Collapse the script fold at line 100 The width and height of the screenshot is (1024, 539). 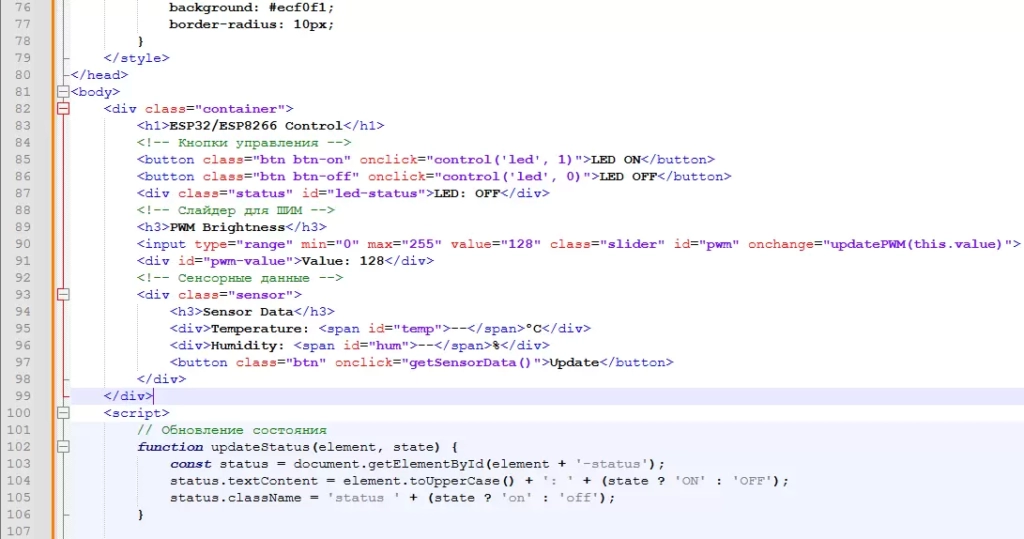click(63, 414)
